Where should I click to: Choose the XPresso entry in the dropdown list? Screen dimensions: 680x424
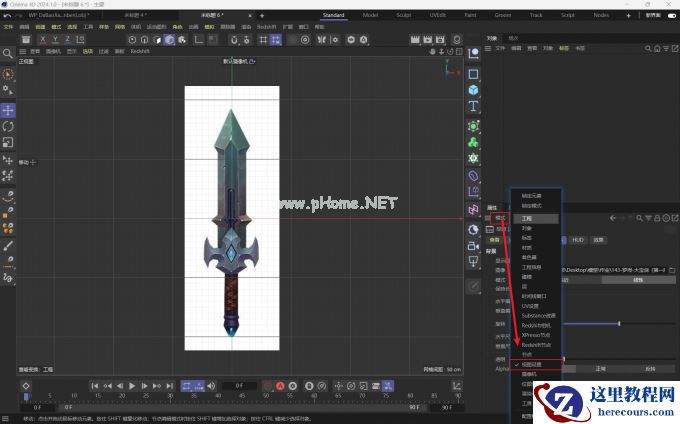536,335
